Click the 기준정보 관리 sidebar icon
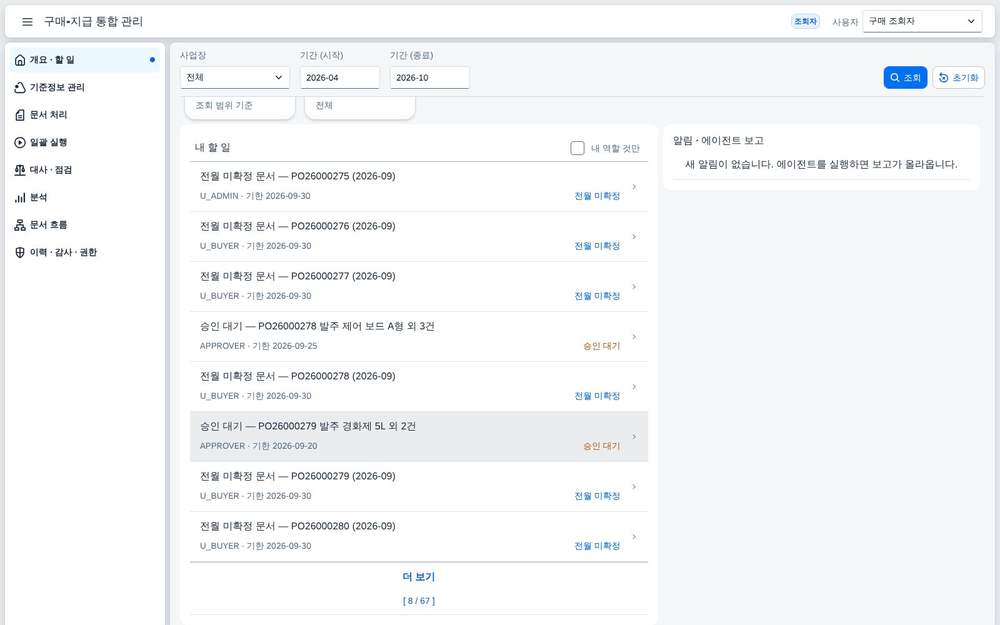This screenshot has height=625, width=1000. point(20,87)
